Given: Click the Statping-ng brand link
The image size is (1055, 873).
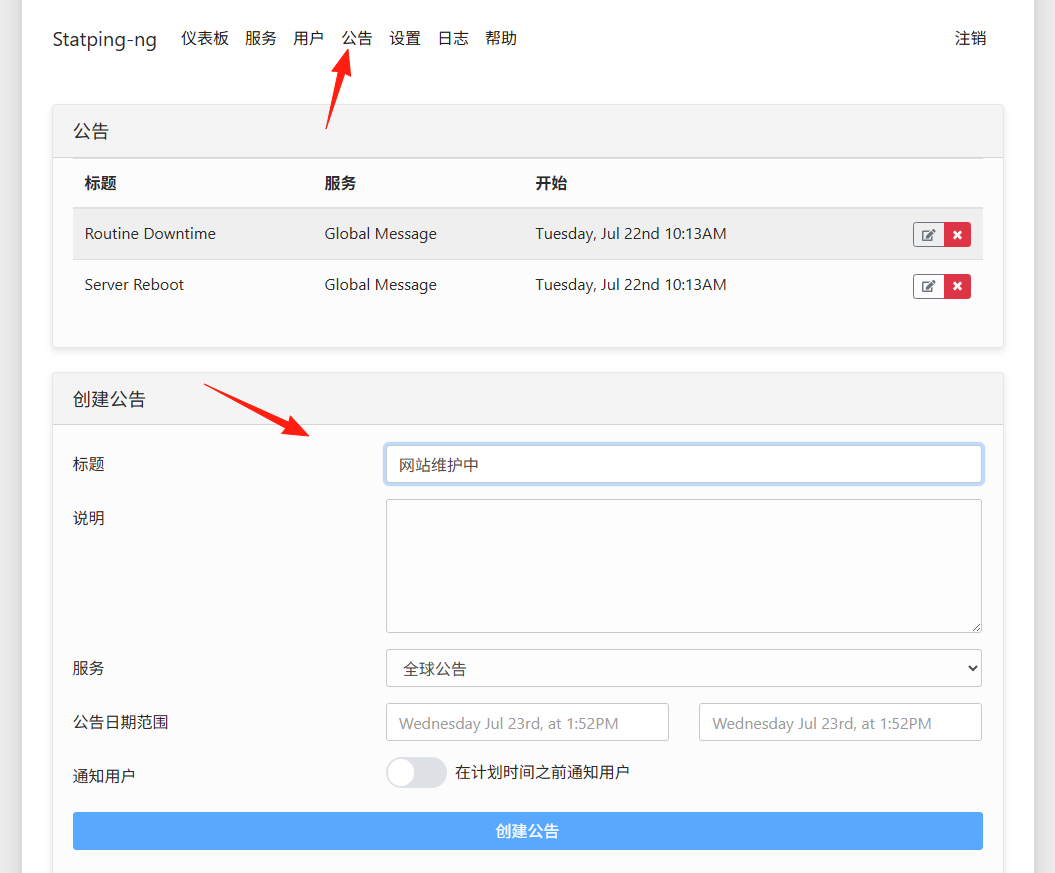Looking at the screenshot, I should click(x=104, y=40).
